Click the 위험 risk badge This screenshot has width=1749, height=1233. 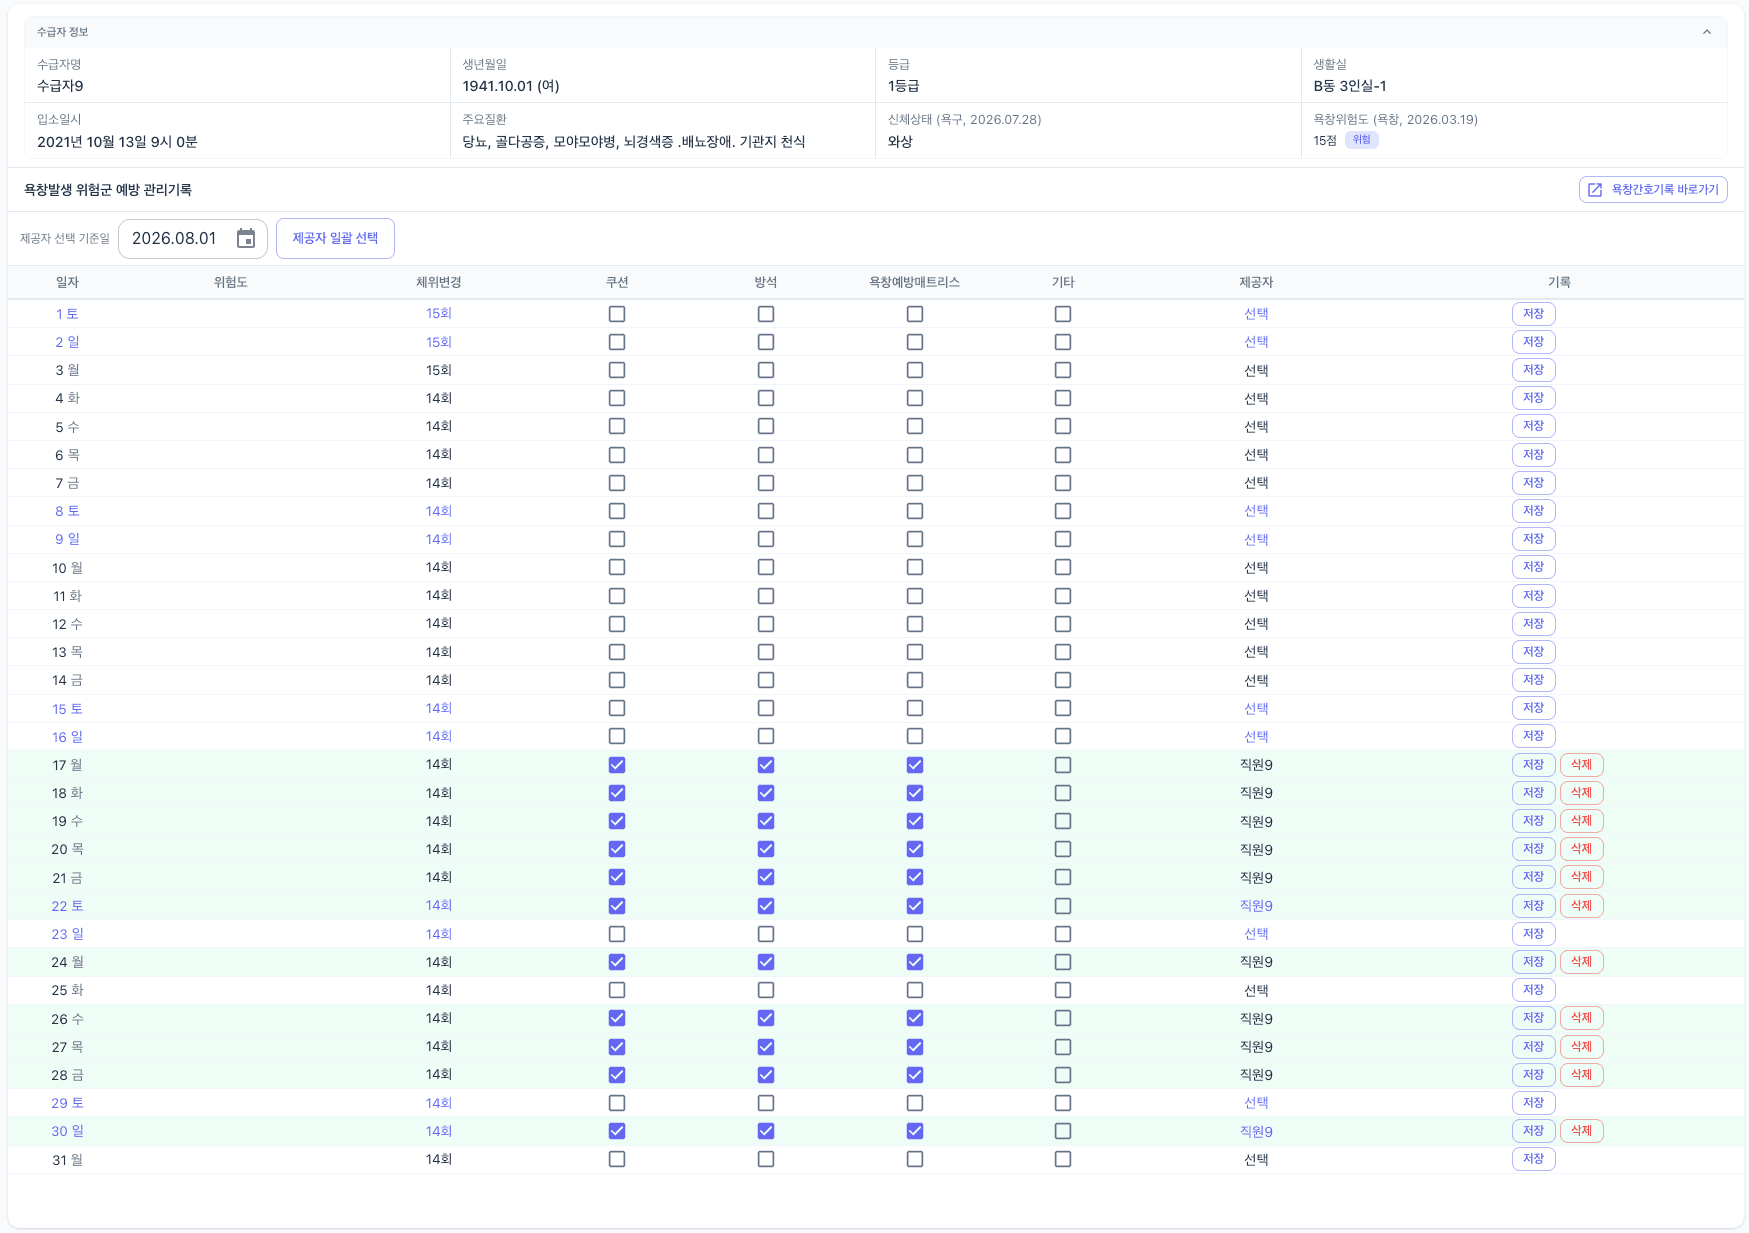pos(1362,140)
